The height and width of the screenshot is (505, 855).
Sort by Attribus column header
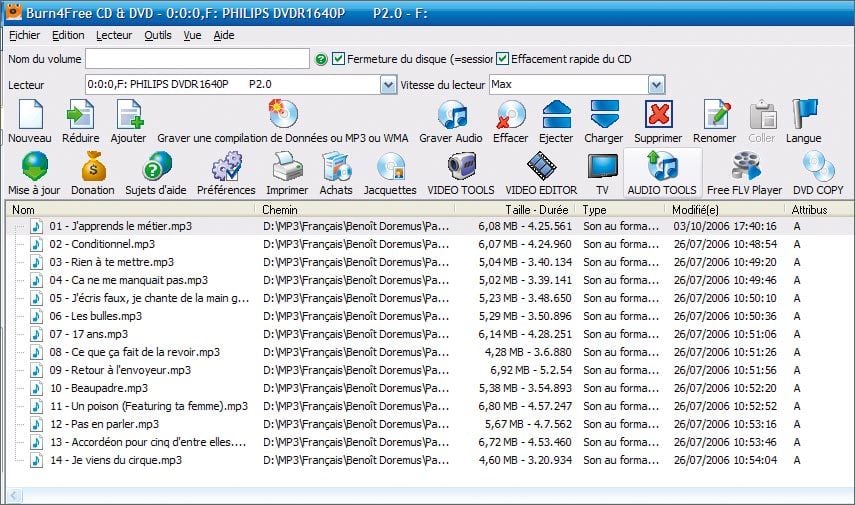click(819, 209)
